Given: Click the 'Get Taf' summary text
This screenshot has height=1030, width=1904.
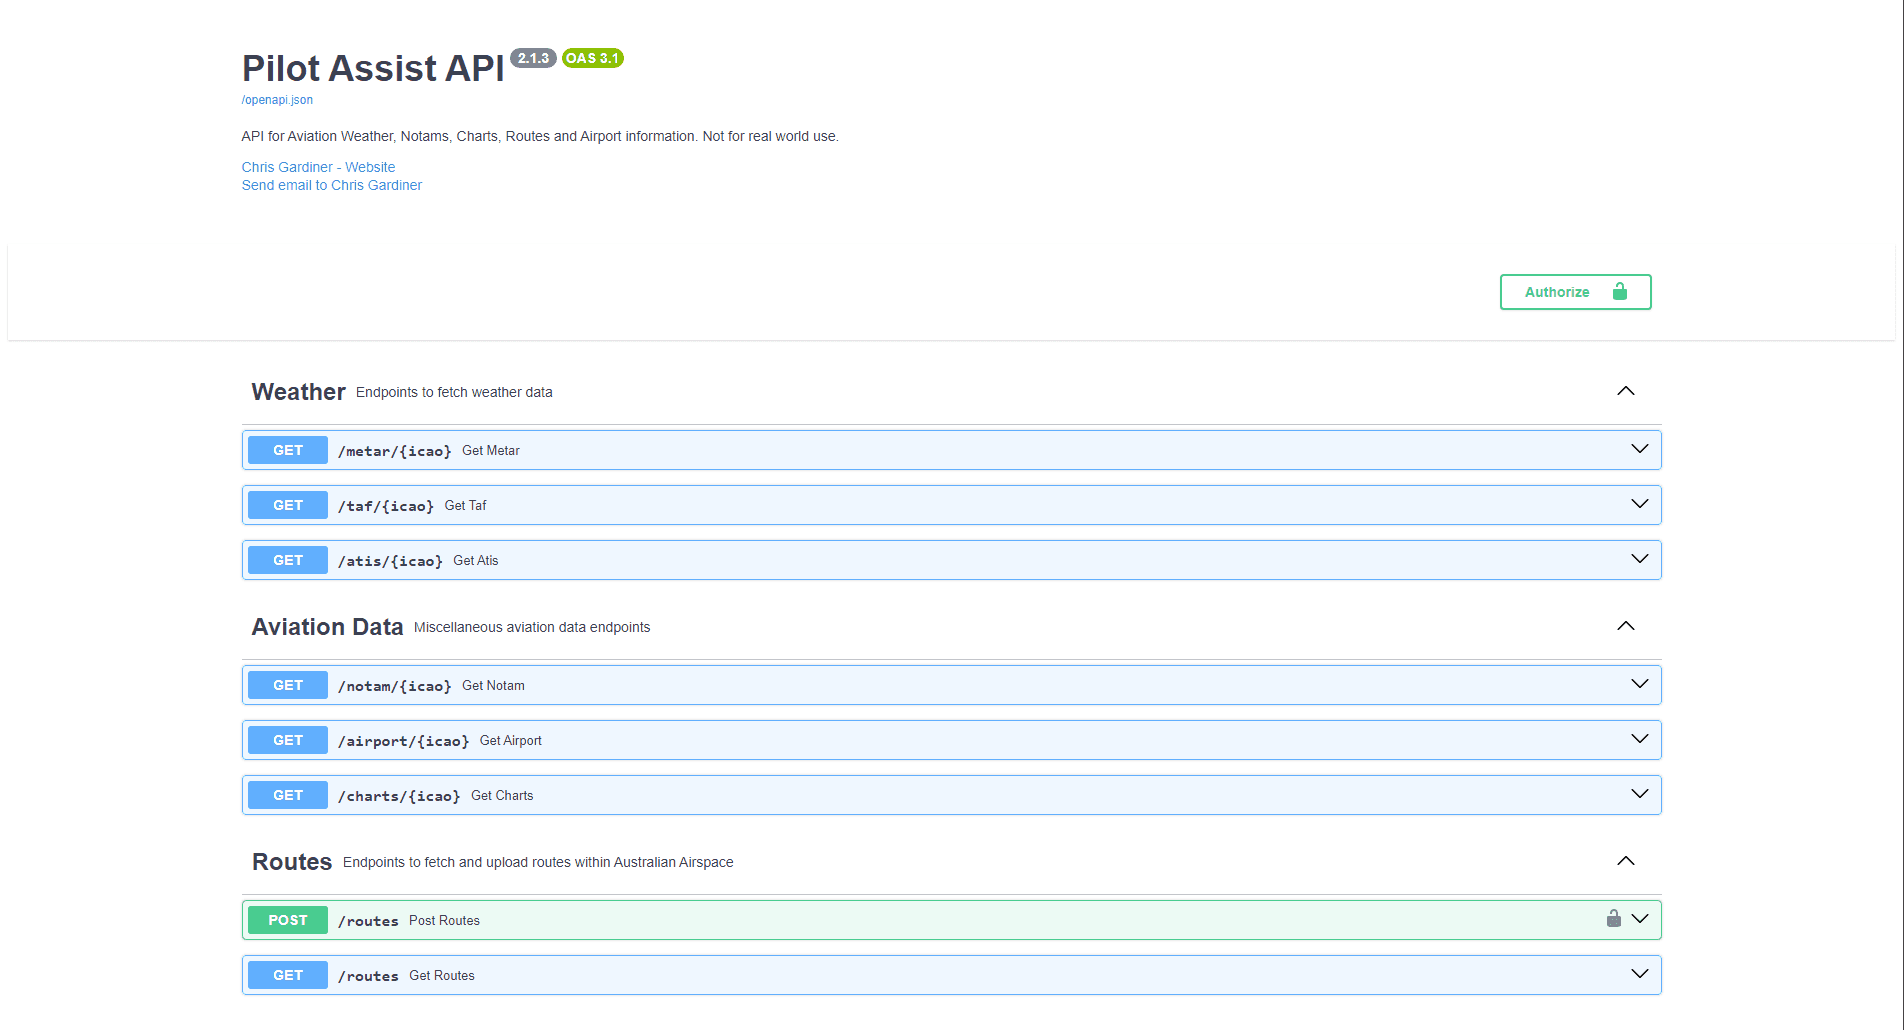Looking at the screenshot, I should [466, 506].
